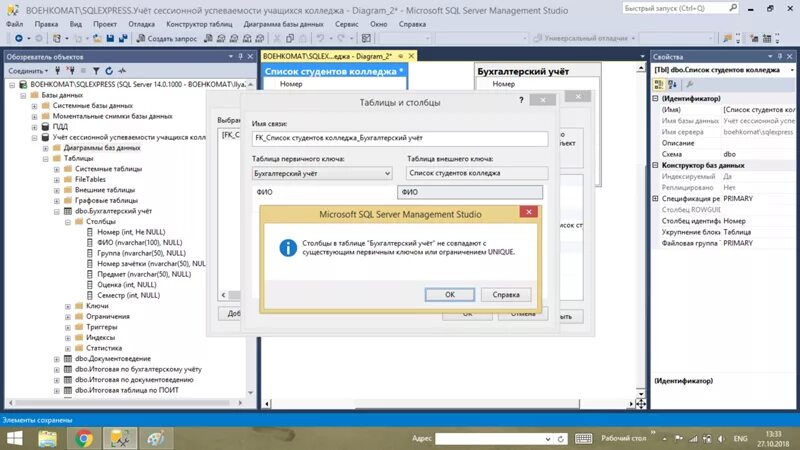Expand the Системные базы данных node
Screen dimensions: 800x450
click(x=34, y=106)
